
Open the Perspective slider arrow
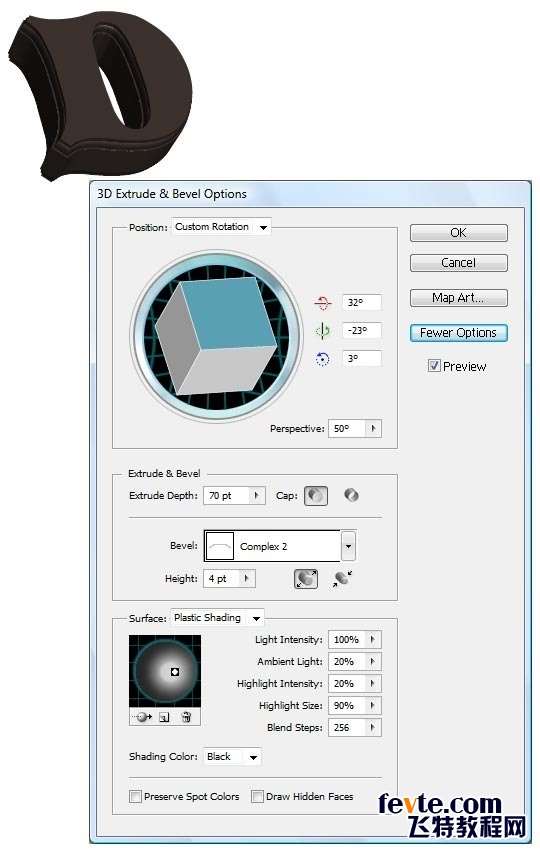(373, 428)
